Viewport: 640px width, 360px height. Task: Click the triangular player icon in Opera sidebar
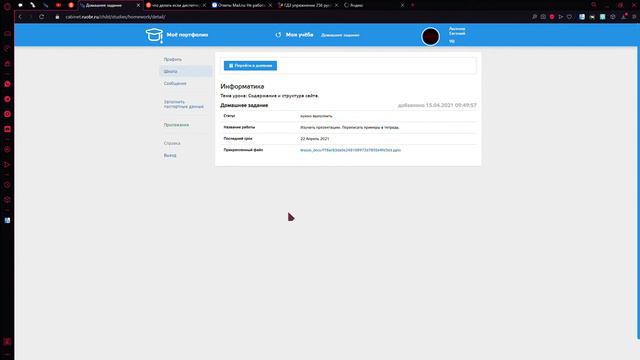tap(7, 164)
